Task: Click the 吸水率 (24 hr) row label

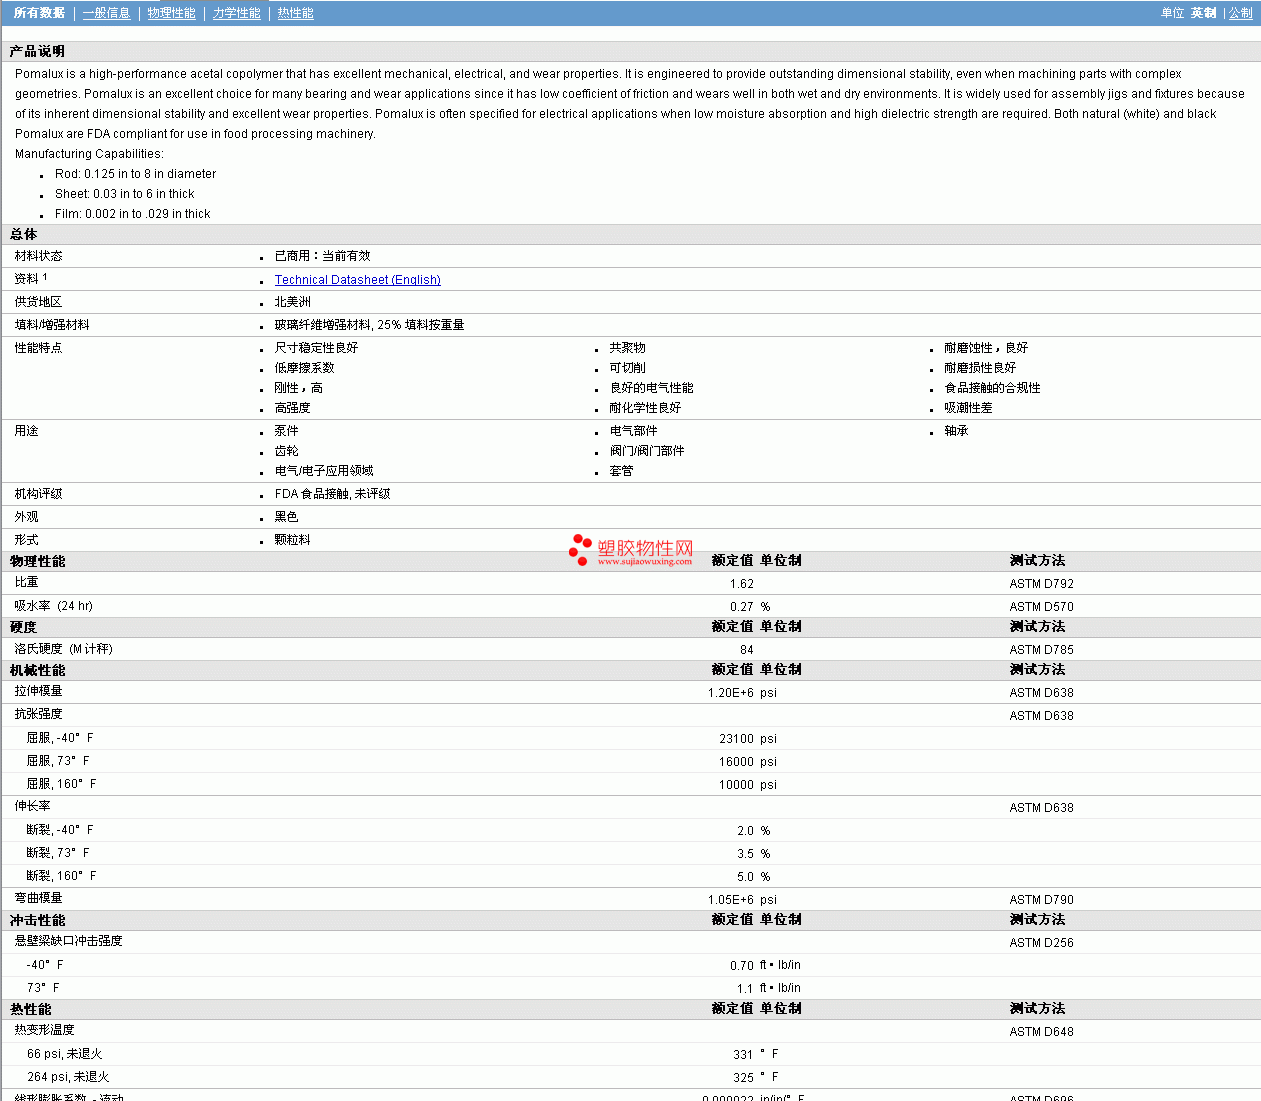Action: pos(54,606)
